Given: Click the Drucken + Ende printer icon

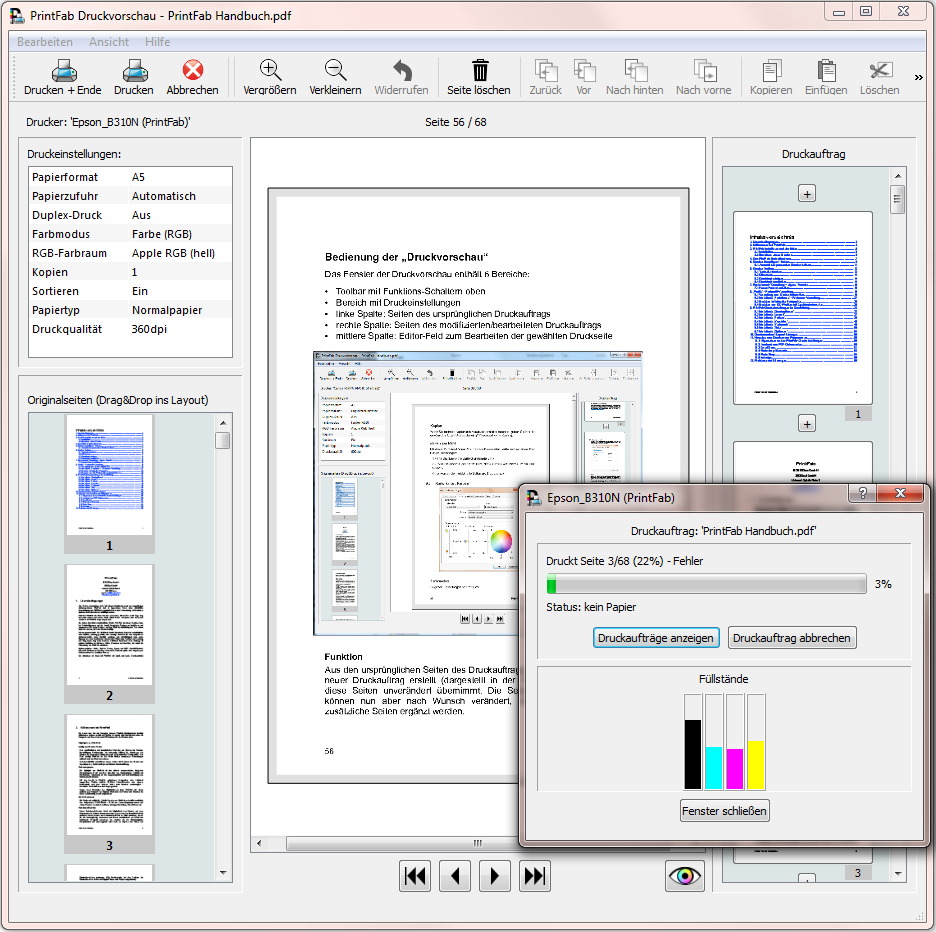Looking at the screenshot, I should click(63, 71).
